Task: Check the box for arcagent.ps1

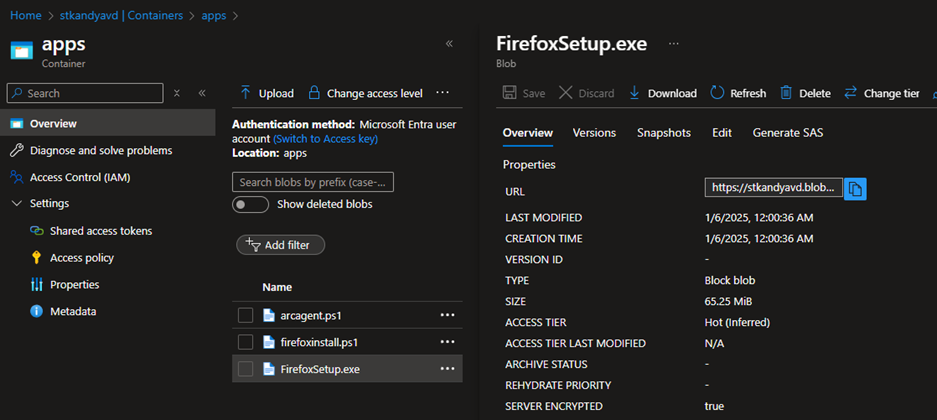Action: tap(246, 315)
